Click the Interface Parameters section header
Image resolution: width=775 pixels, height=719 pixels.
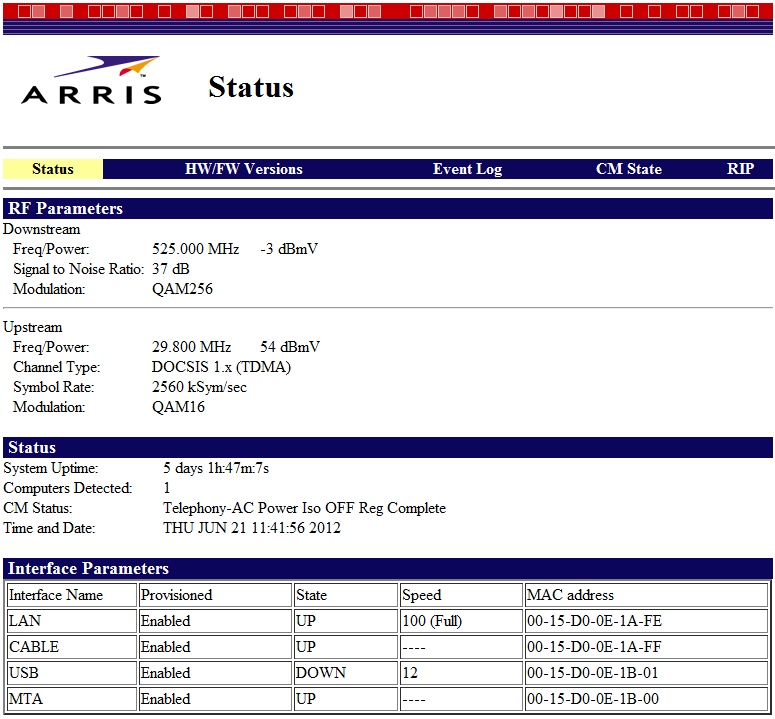pyautogui.click(x=388, y=568)
